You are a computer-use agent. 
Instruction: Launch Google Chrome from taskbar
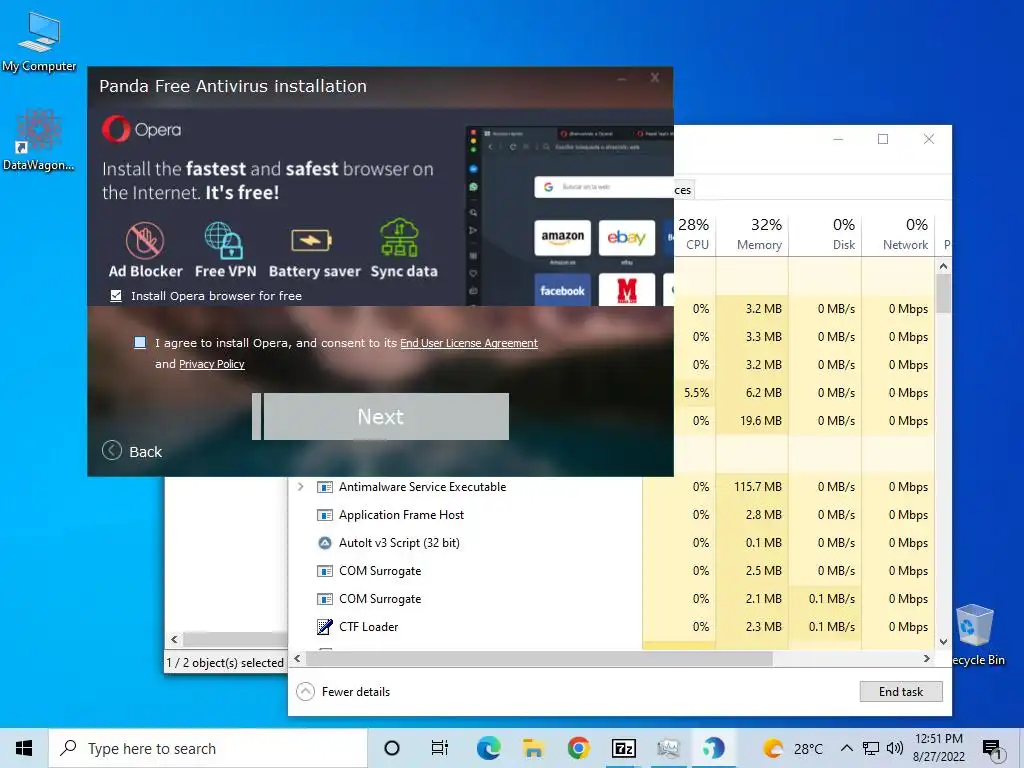[x=579, y=748]
